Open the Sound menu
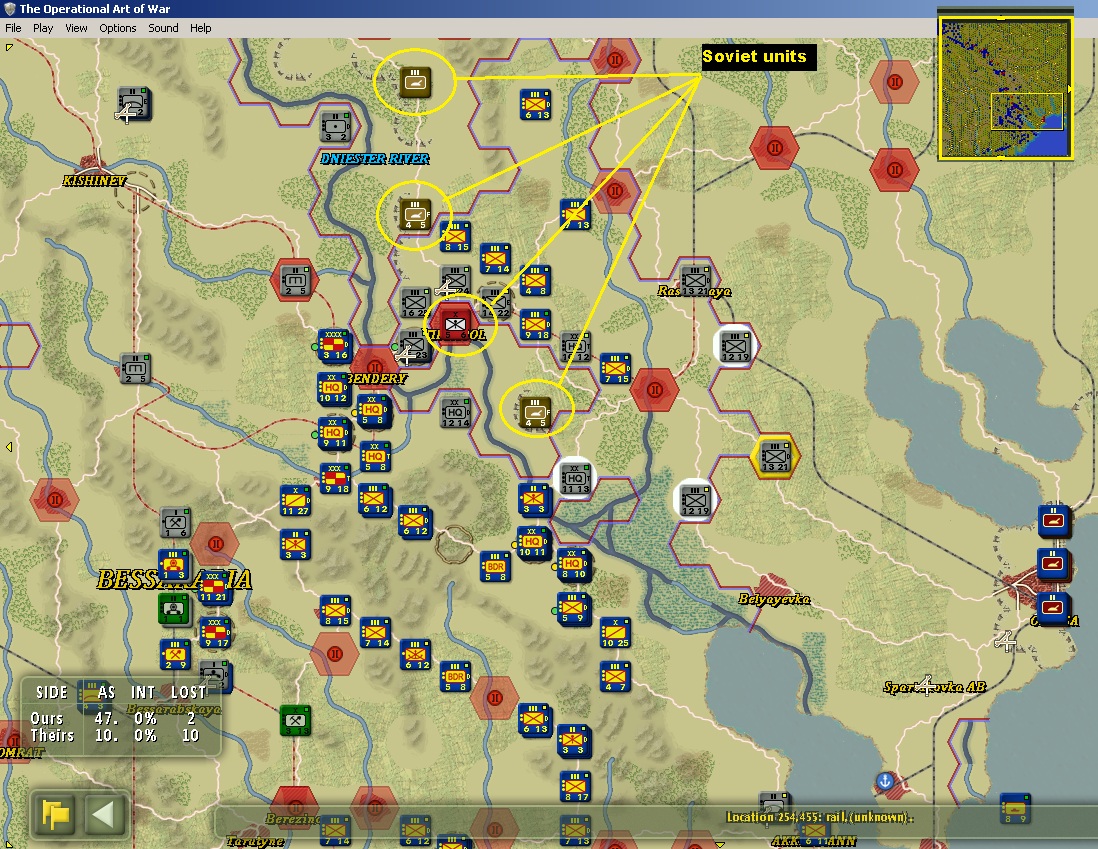The image size is (1098, 849). tap(163, 28)
